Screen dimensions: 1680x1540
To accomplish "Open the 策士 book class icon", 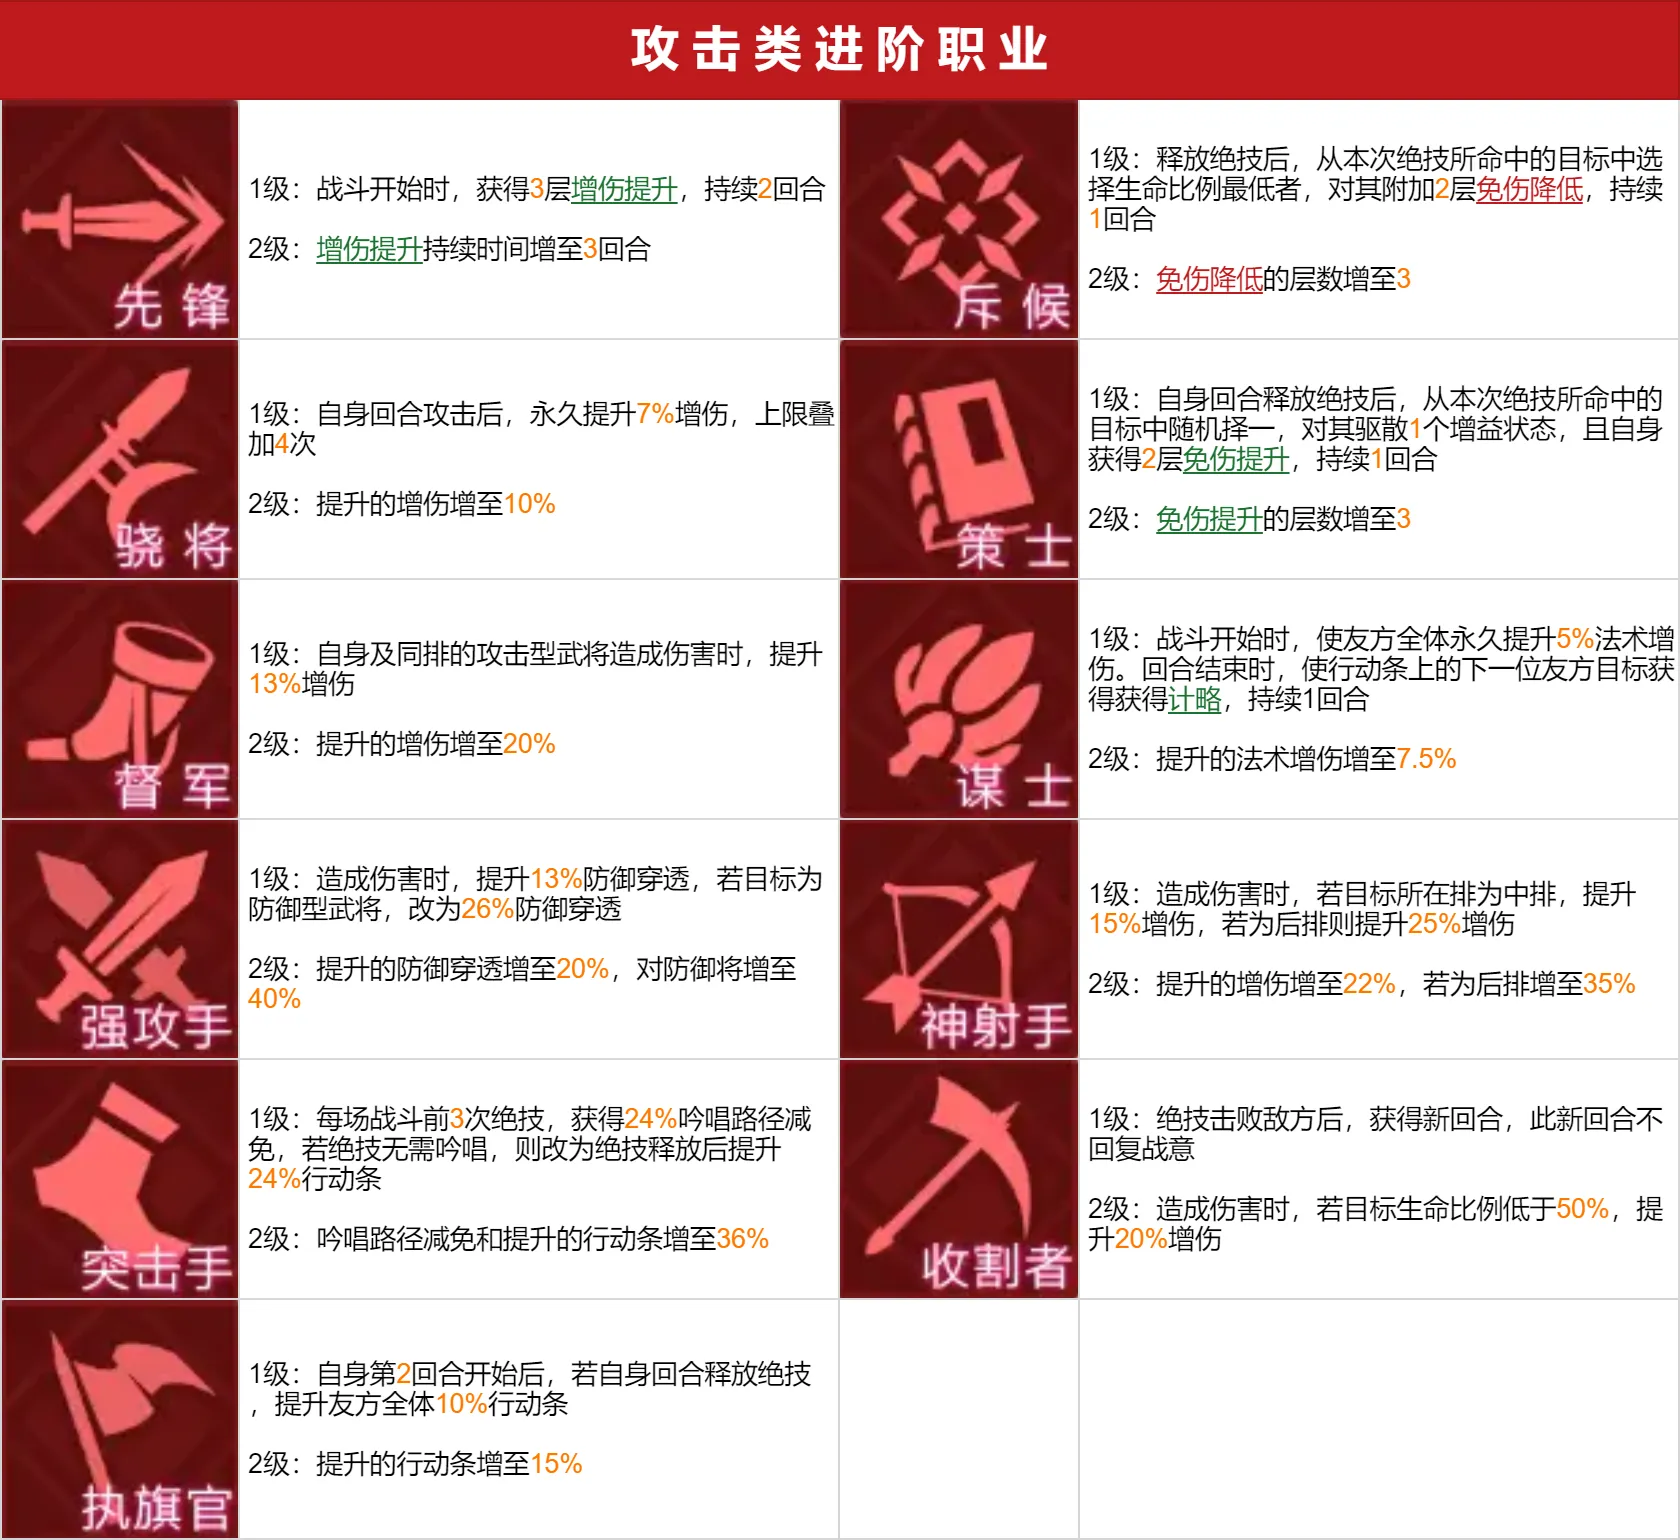I will click(959, 459).
